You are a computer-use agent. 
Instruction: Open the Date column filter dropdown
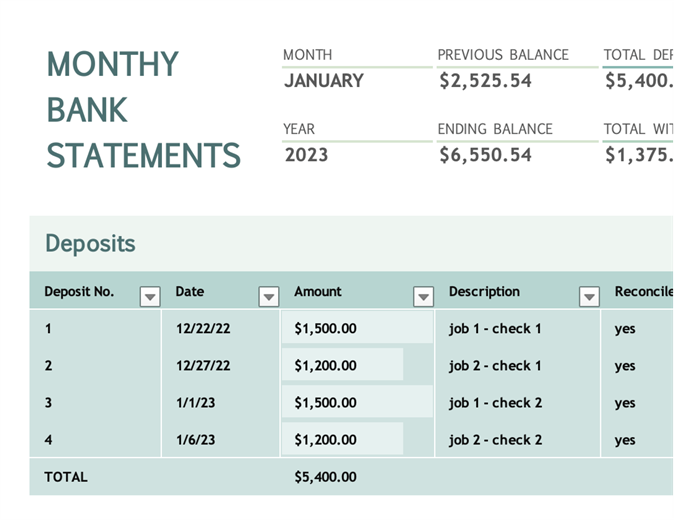[268, 296]
